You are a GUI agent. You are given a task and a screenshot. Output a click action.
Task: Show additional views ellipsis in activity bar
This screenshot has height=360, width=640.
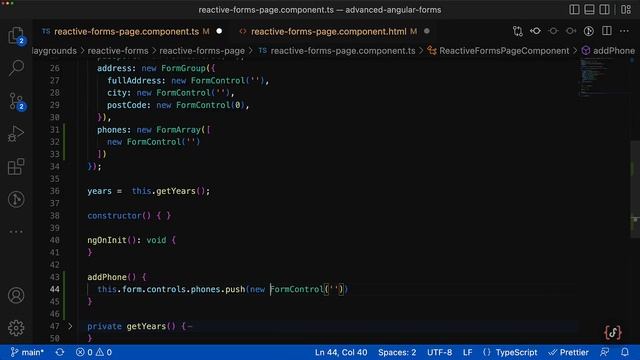point(16,232)
